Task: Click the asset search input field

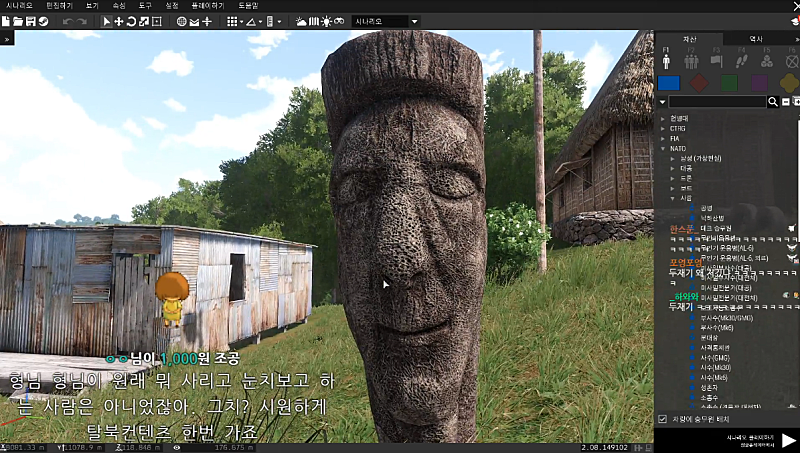Action: [x=716, y=102]
